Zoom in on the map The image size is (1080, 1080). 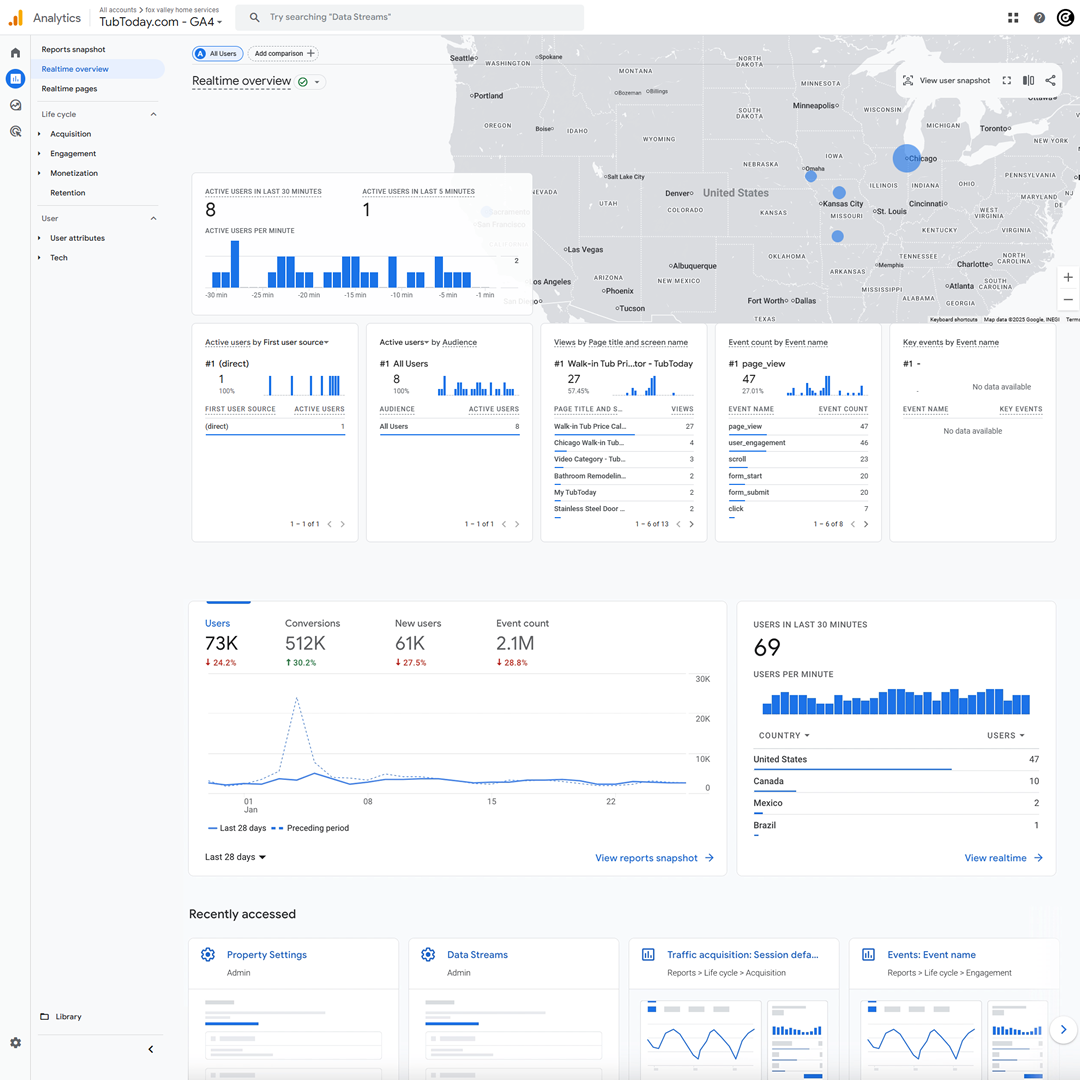pos(1068,277)
